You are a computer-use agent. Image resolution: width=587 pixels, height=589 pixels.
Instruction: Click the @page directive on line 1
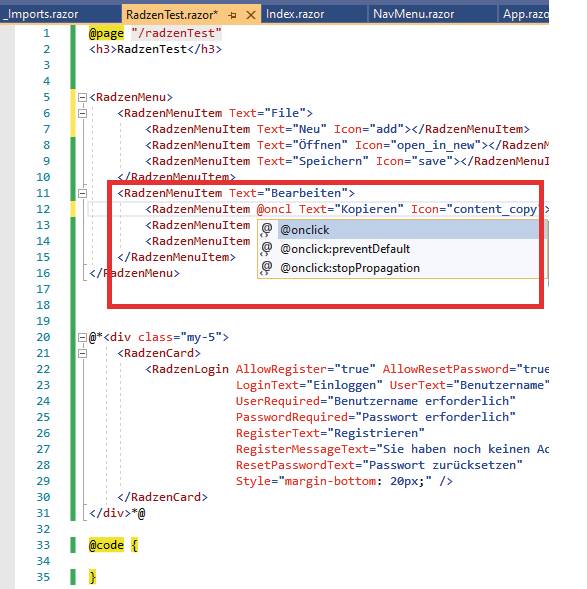pos(106,33)
